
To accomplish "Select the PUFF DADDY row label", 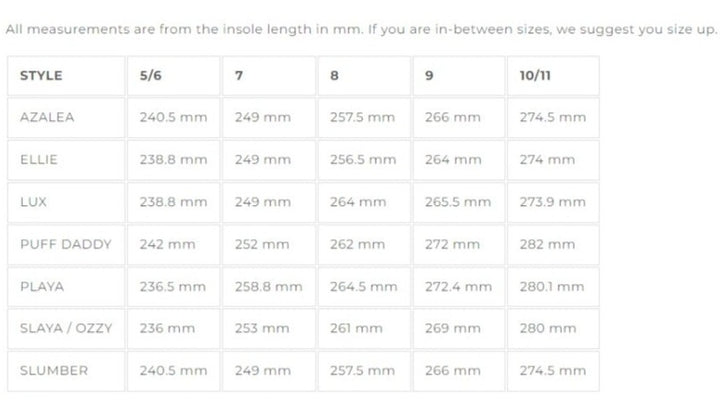I will point(66,244).
